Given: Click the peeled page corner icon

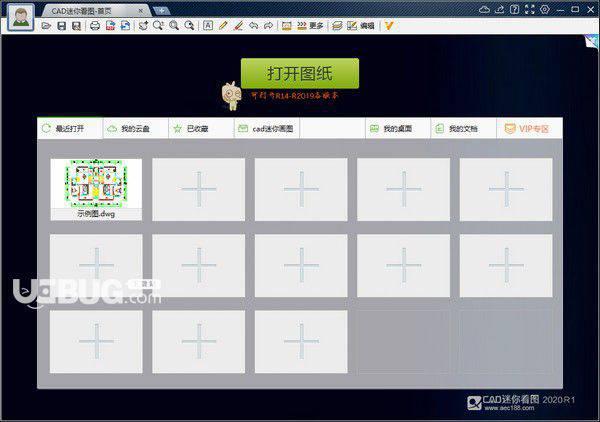Looking at the screenshot, I should click(x=592, y=41).
